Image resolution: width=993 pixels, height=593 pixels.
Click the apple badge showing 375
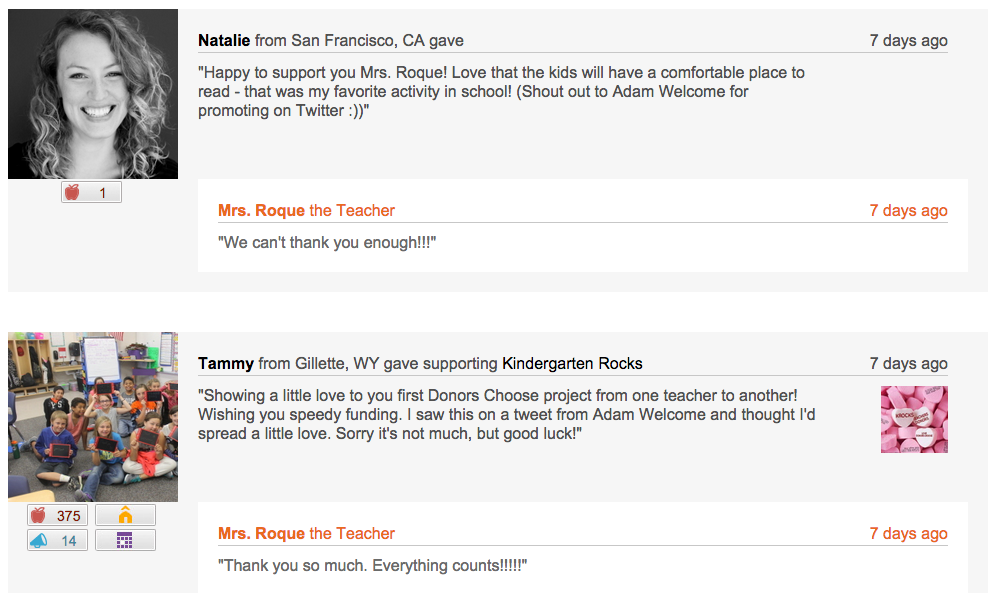(57, 515)
